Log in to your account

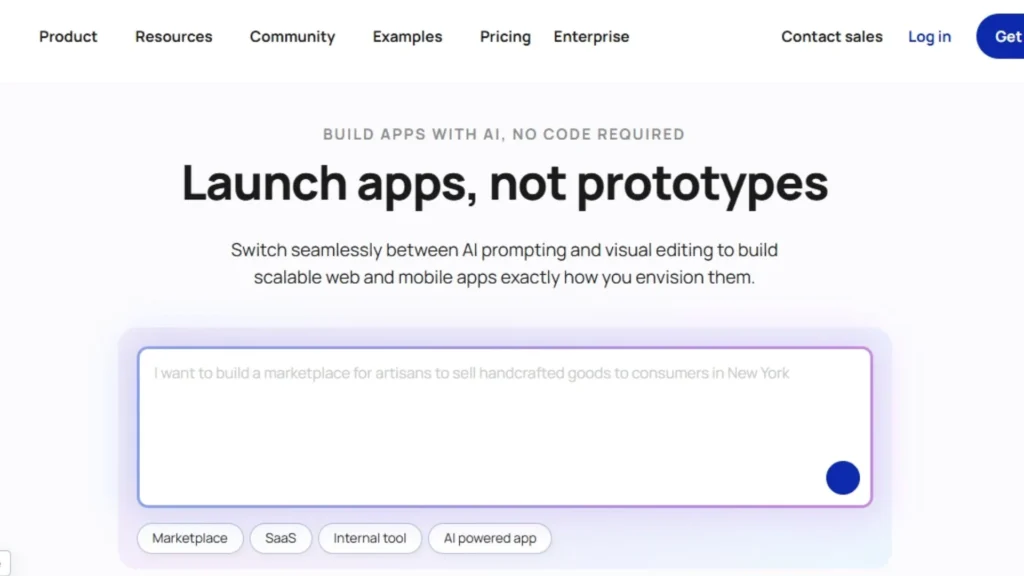929,37
